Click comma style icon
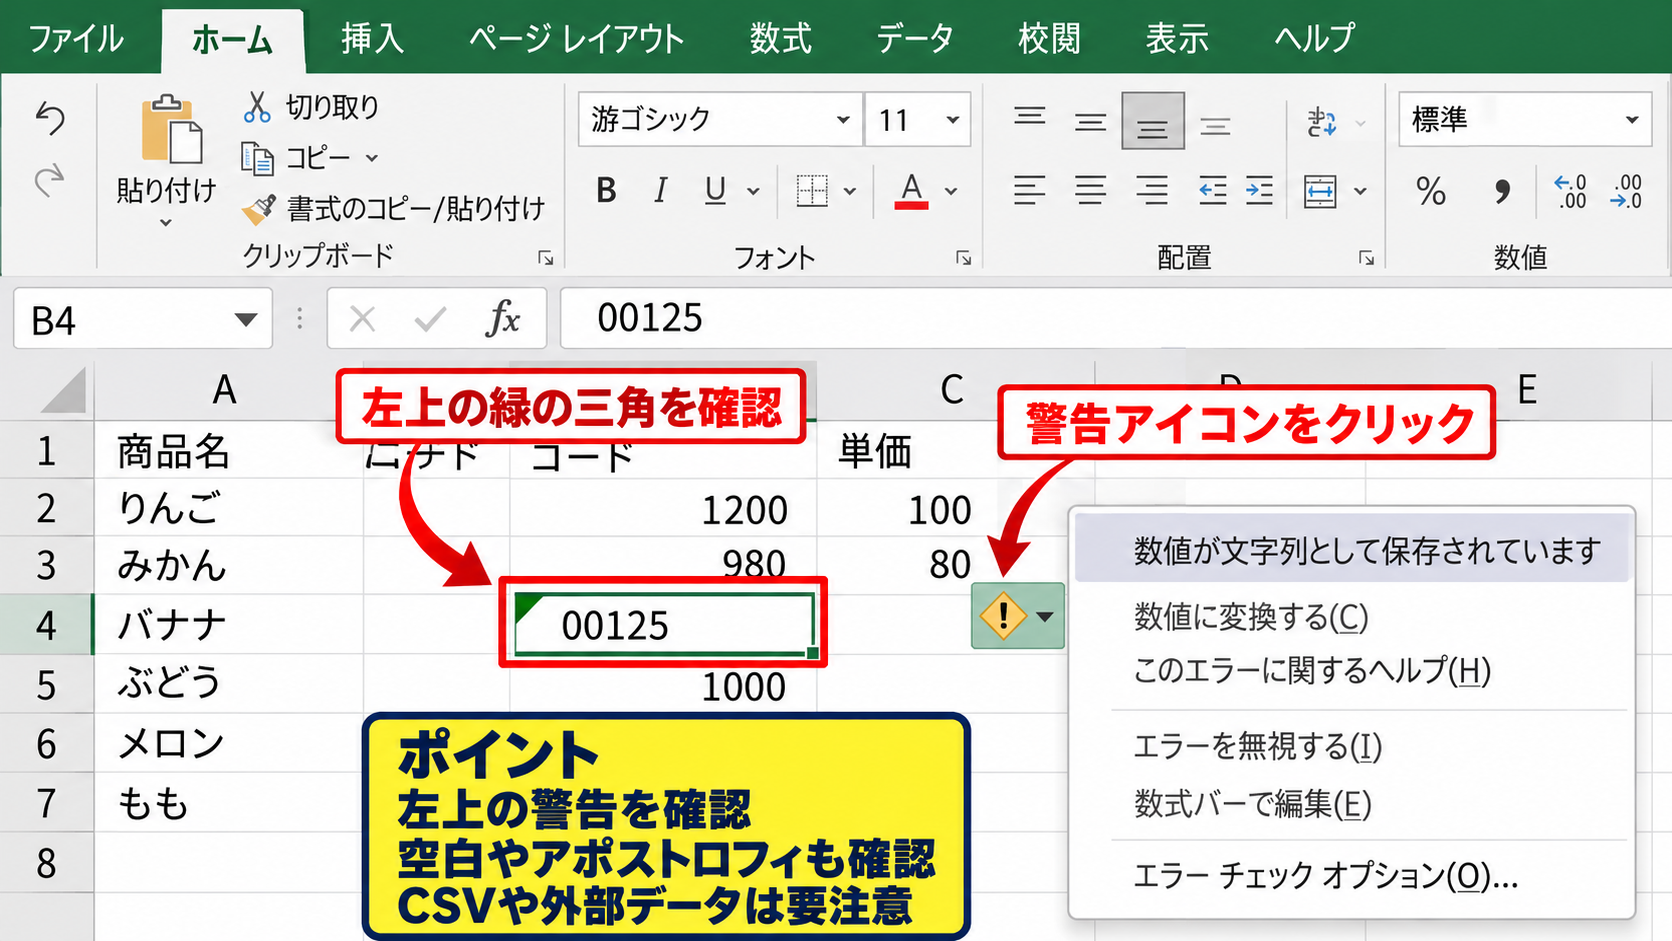1672x941 pixels. click(1501, 190)
